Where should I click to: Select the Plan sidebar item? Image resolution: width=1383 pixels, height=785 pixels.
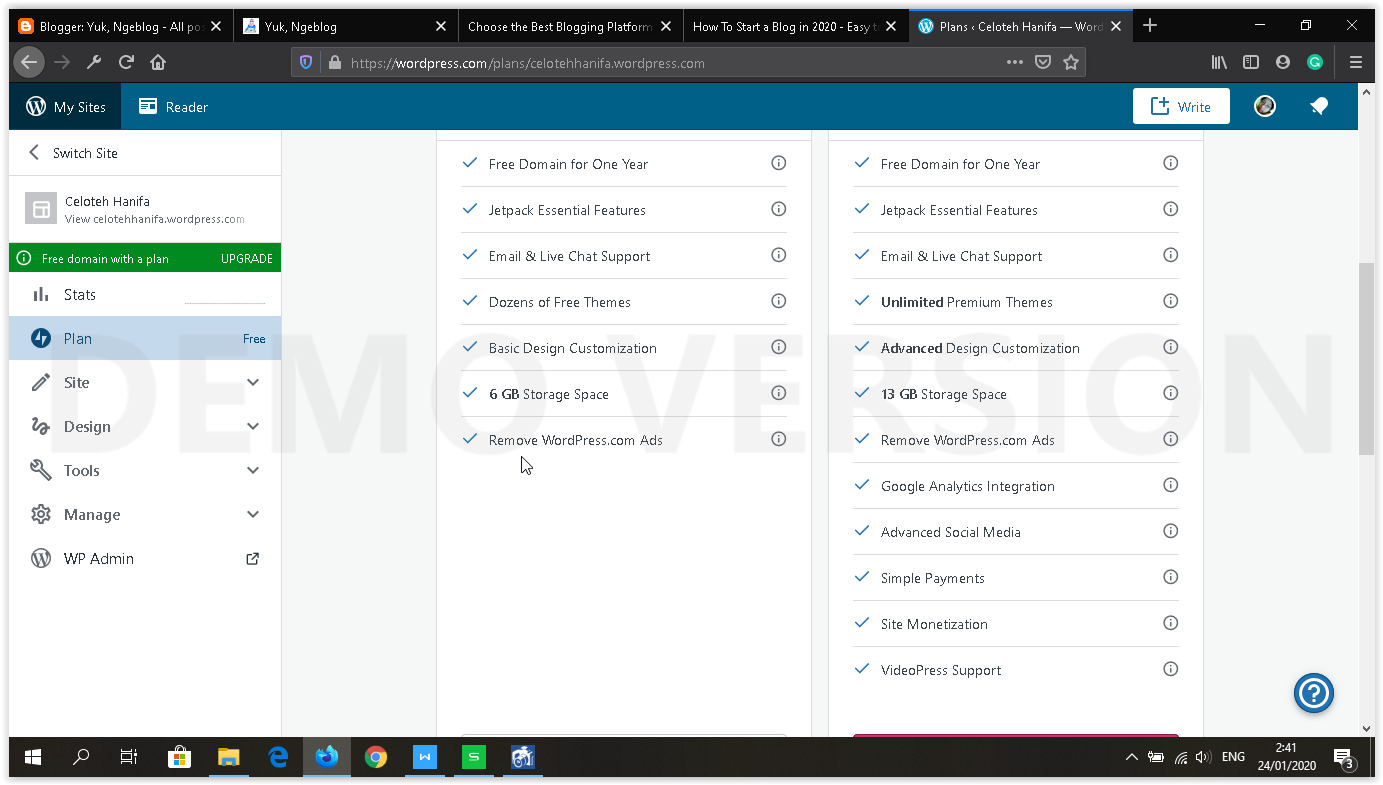pyautogui.click(x=145, y=339)
